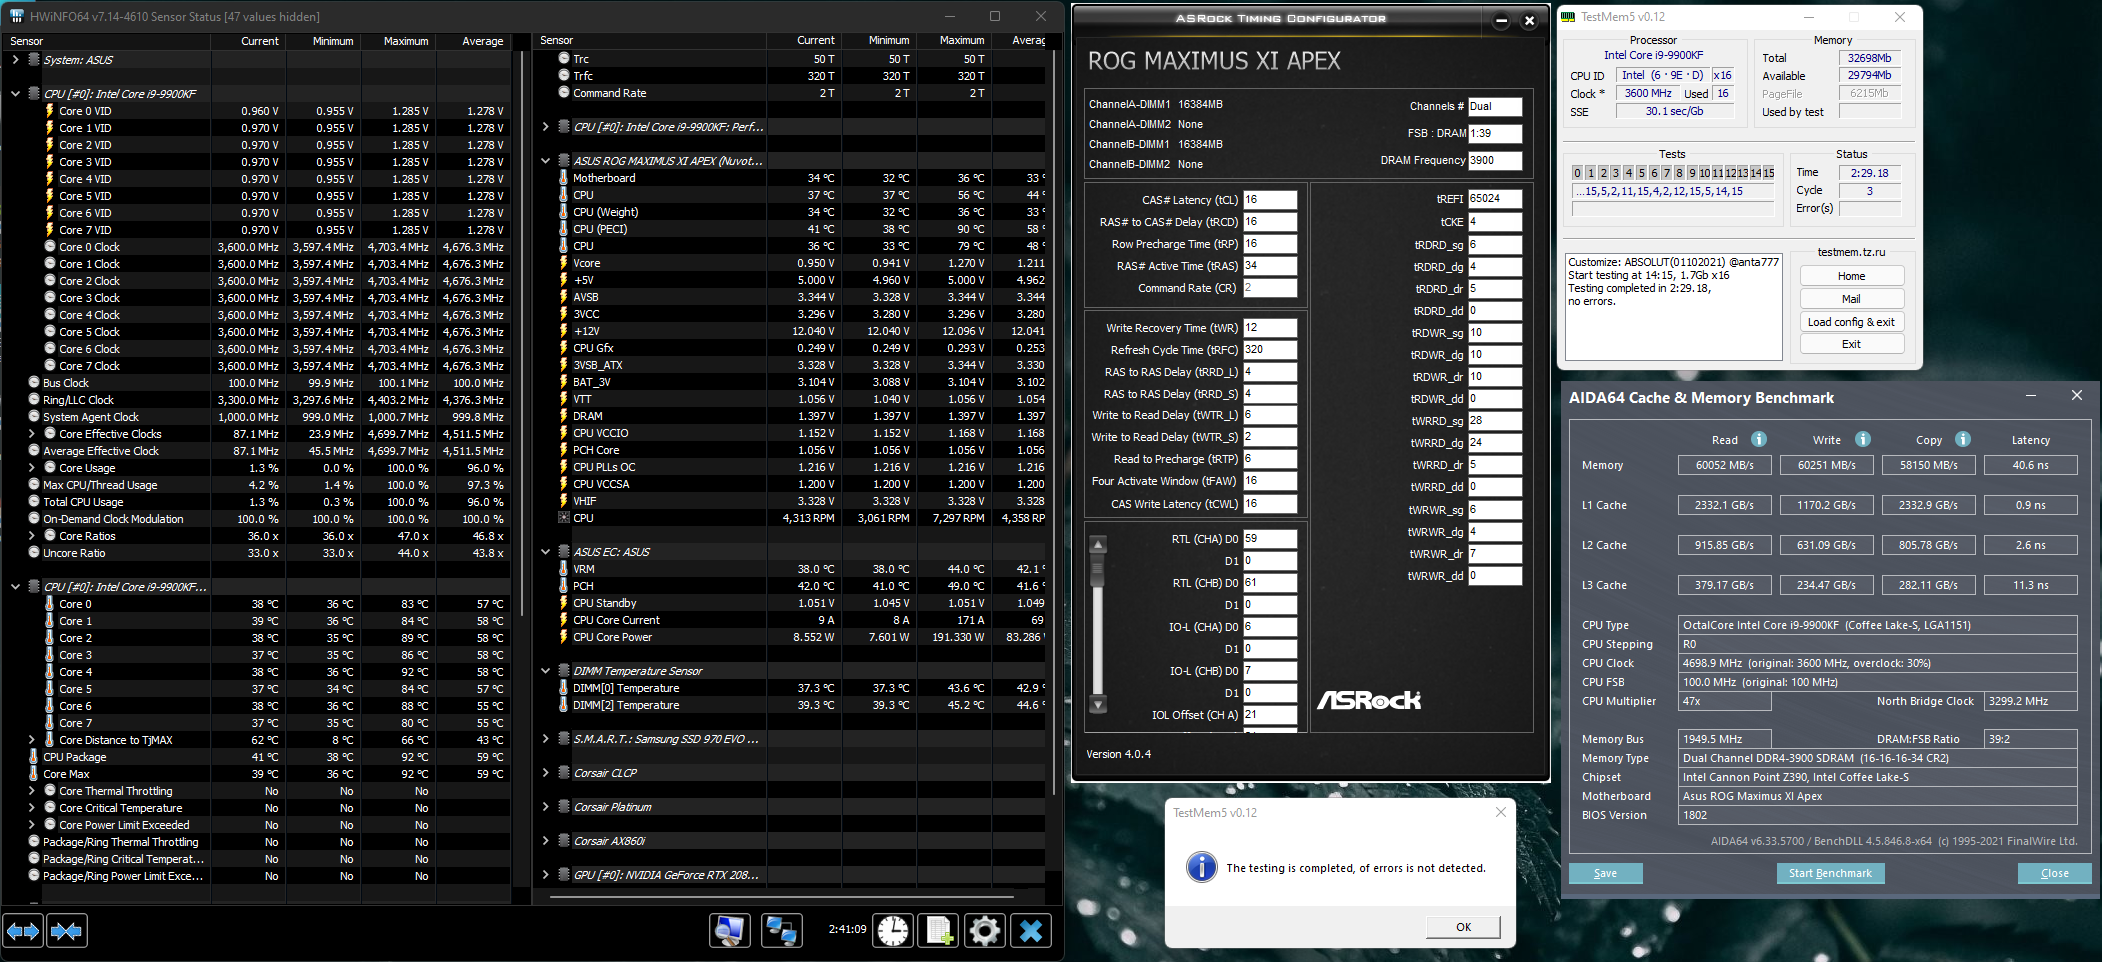Start logging with the sheet-plus icon in HWiNFO

pos(939,931)
